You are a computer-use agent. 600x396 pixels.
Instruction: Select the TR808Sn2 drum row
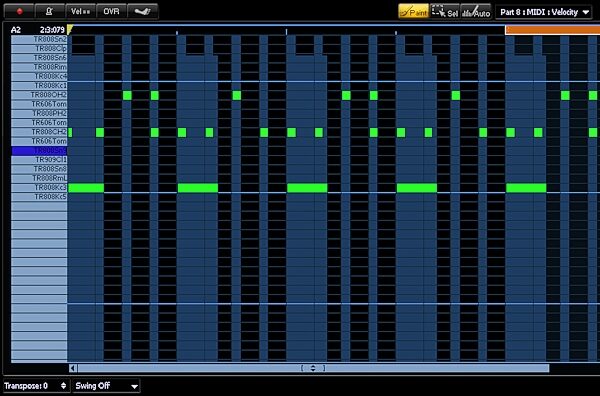(39, 39)
